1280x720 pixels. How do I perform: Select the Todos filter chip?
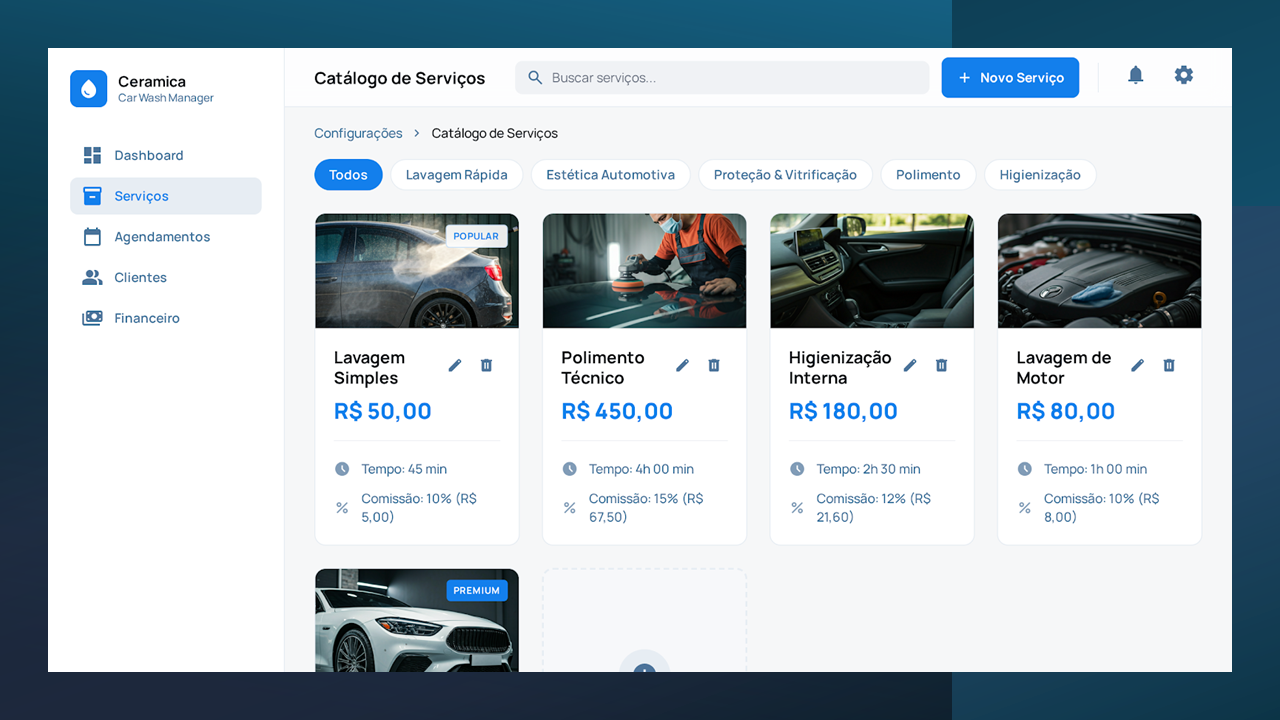(x=348, y=175)
